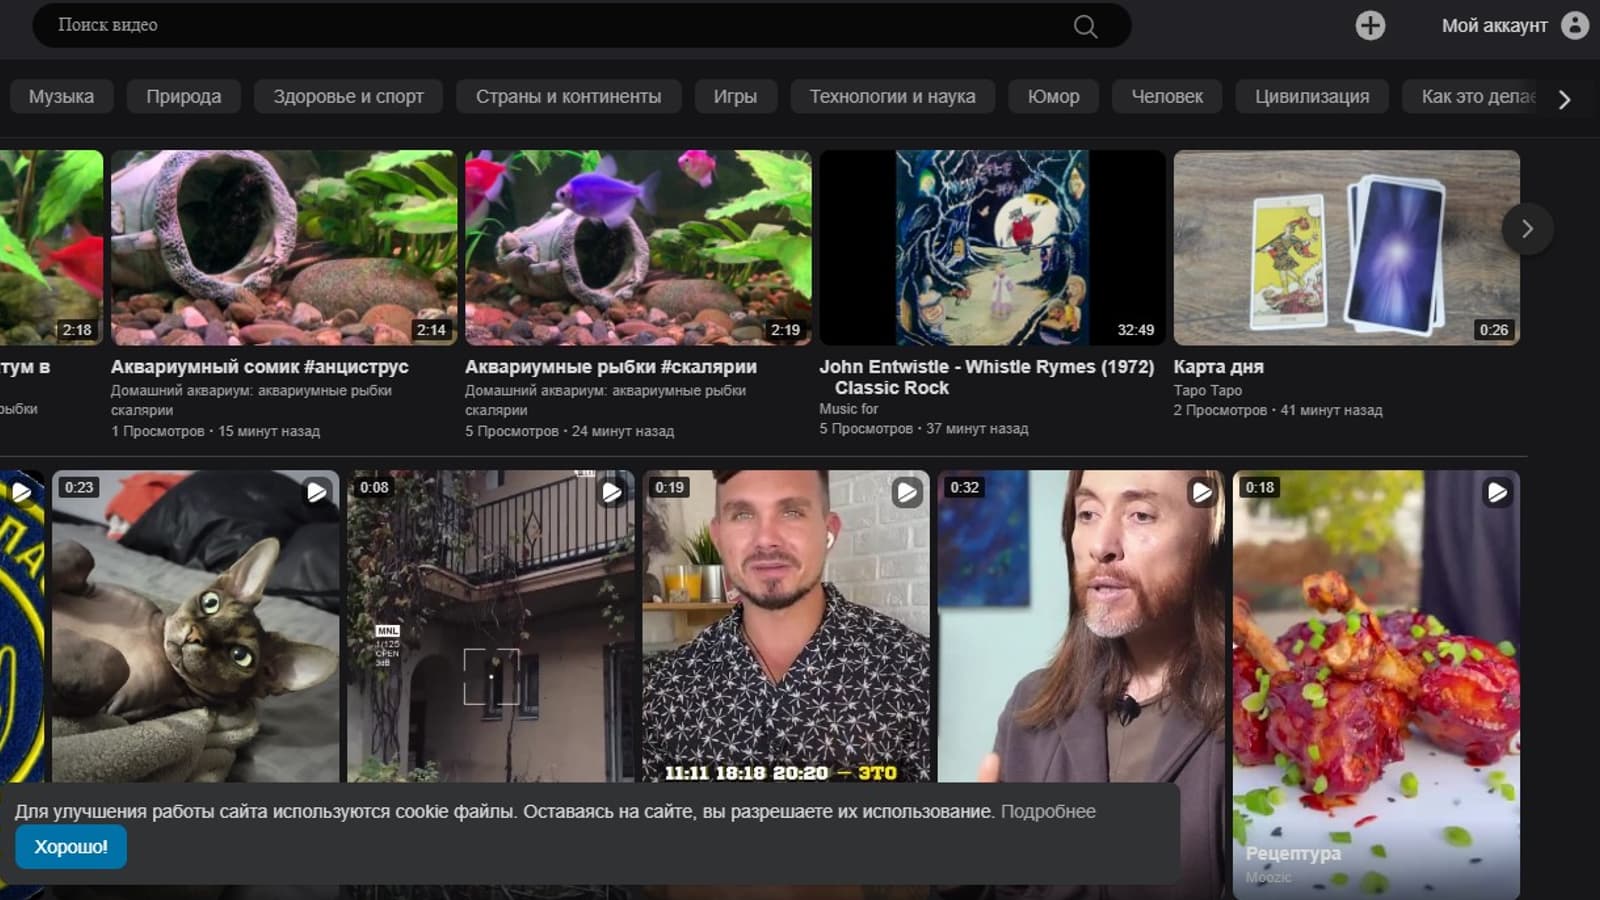Click the search magnifier icon
The image size is (1600, 900).
click(1085, 26)
